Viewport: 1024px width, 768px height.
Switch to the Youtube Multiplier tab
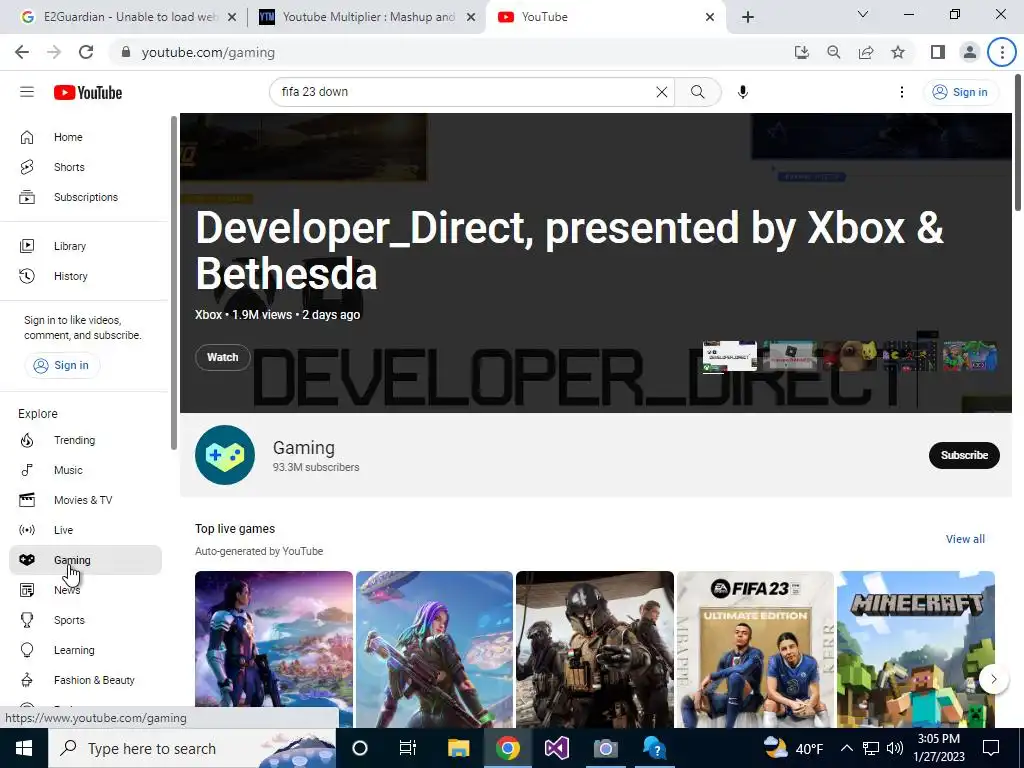pyautogui.click(x=368, y=17)
